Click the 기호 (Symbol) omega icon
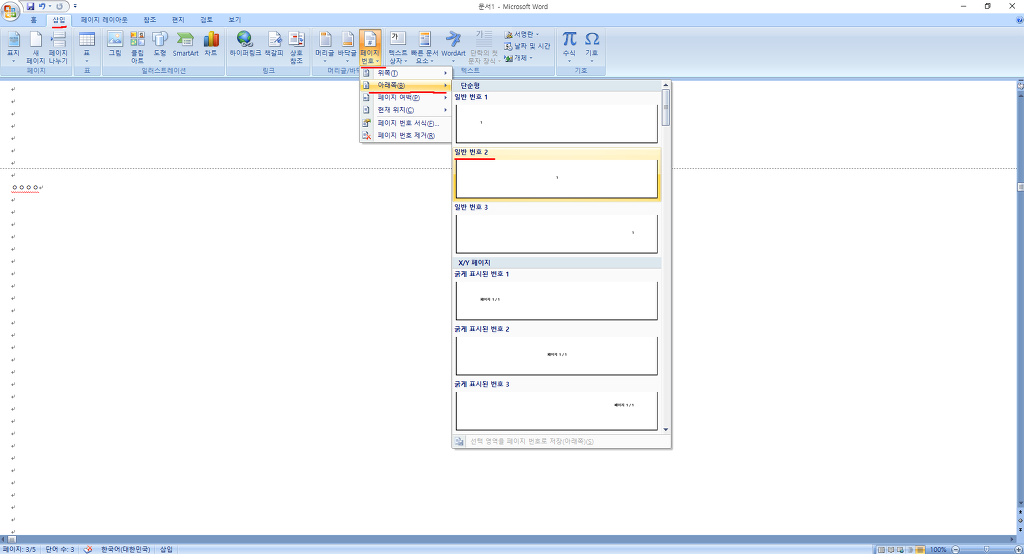Viewport: 1024px width, 554px height. [x=592, y=45]
